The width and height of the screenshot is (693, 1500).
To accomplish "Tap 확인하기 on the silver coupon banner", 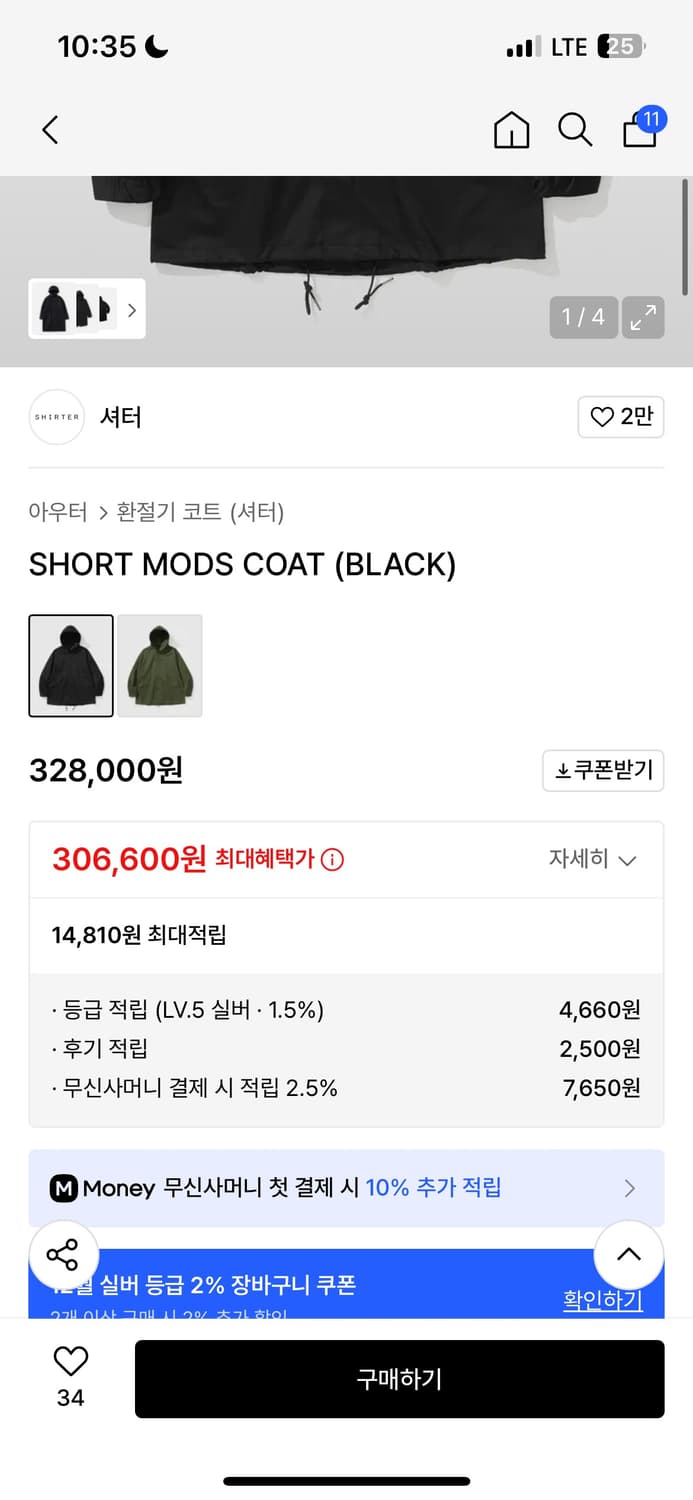I will pos(601,1299).
